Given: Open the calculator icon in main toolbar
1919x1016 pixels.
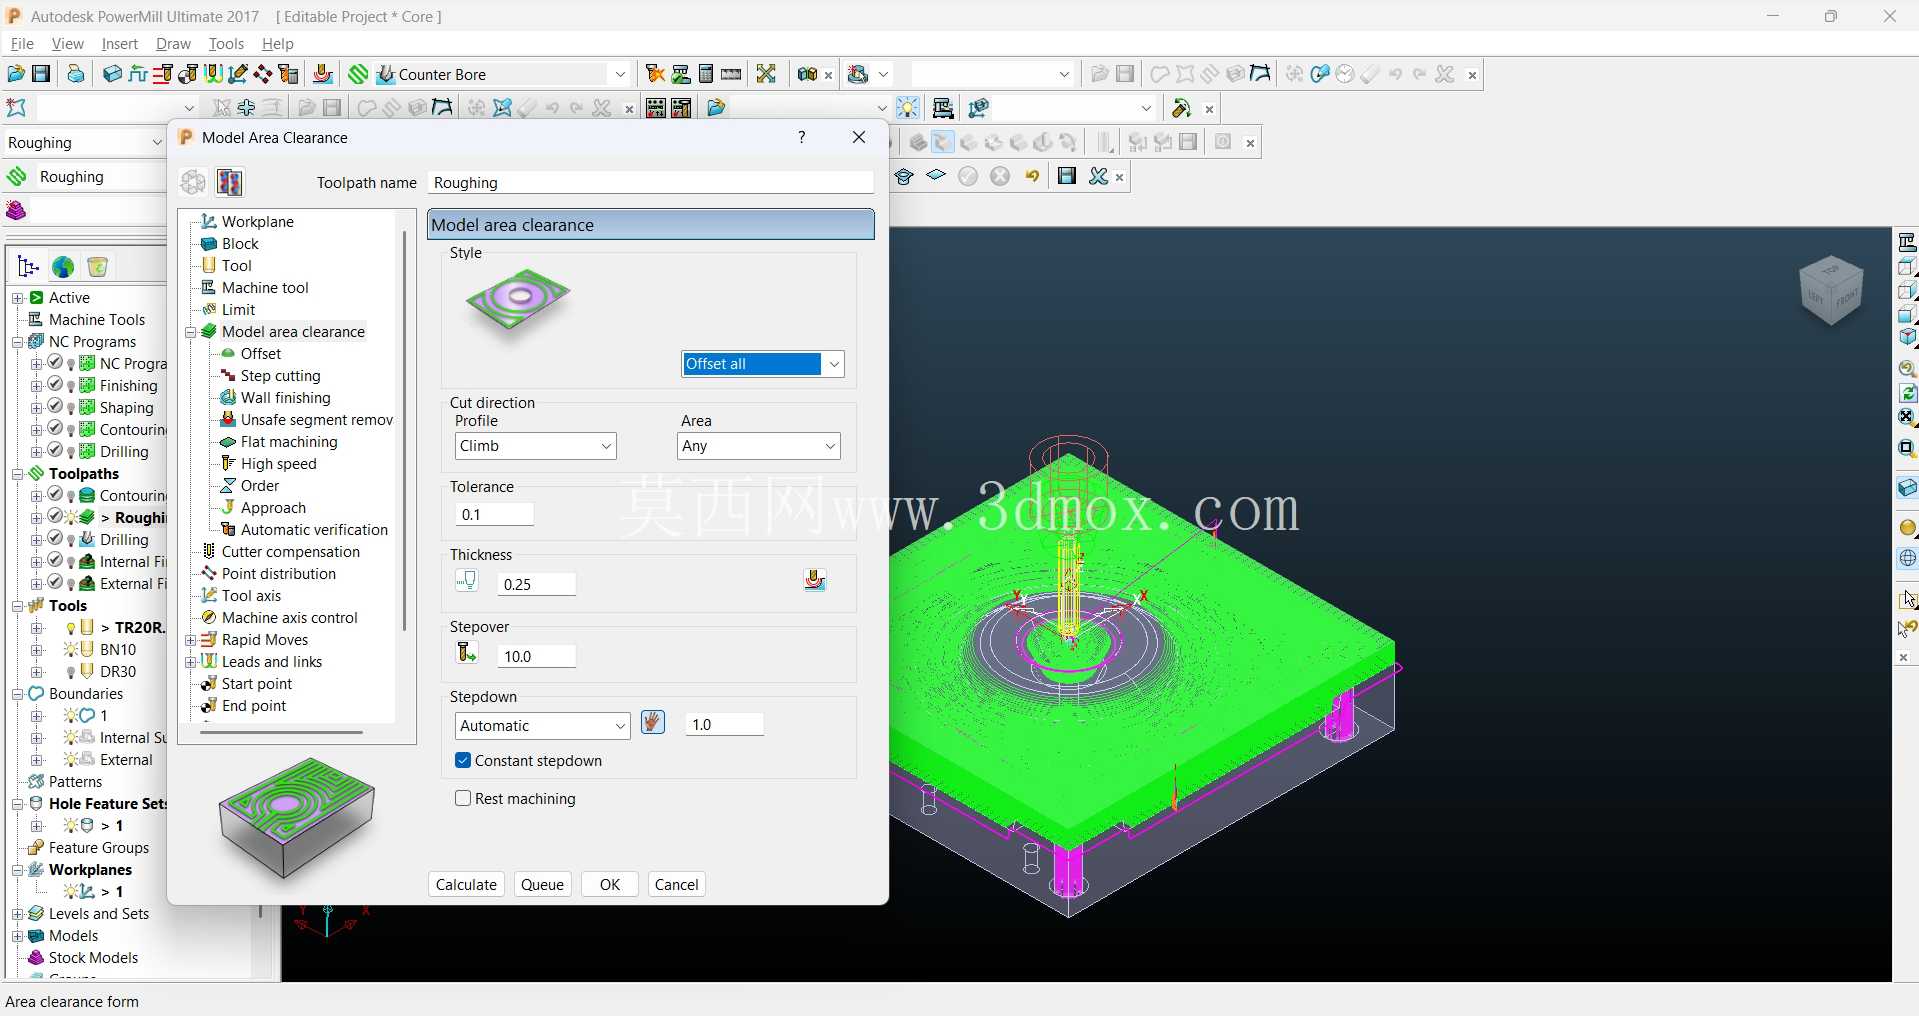Looking at the screenshot, I should tap(706, 74).
